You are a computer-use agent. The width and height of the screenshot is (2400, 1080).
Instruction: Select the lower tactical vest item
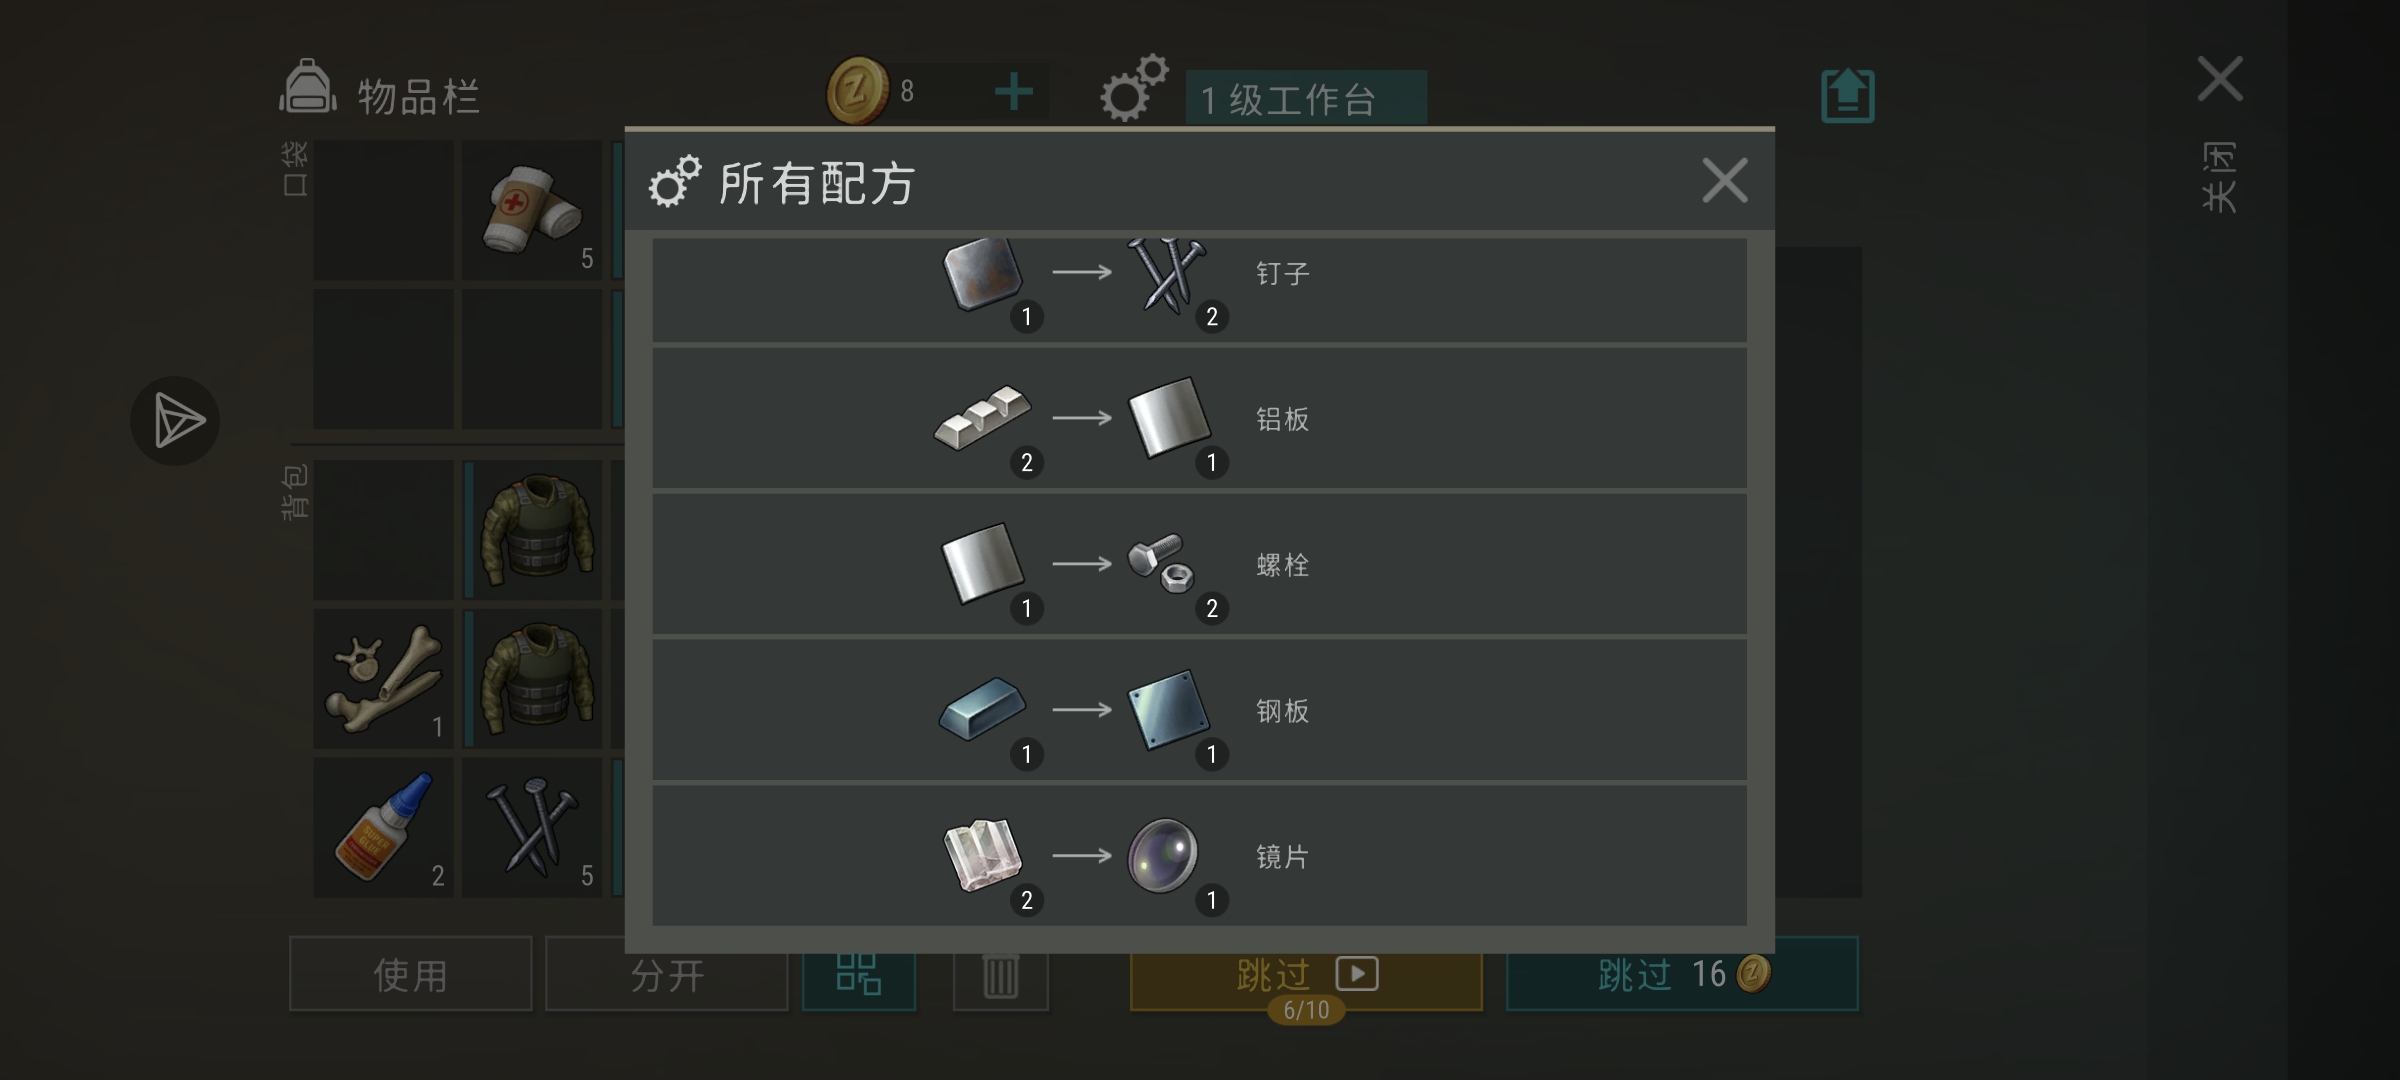pos(534,679)
